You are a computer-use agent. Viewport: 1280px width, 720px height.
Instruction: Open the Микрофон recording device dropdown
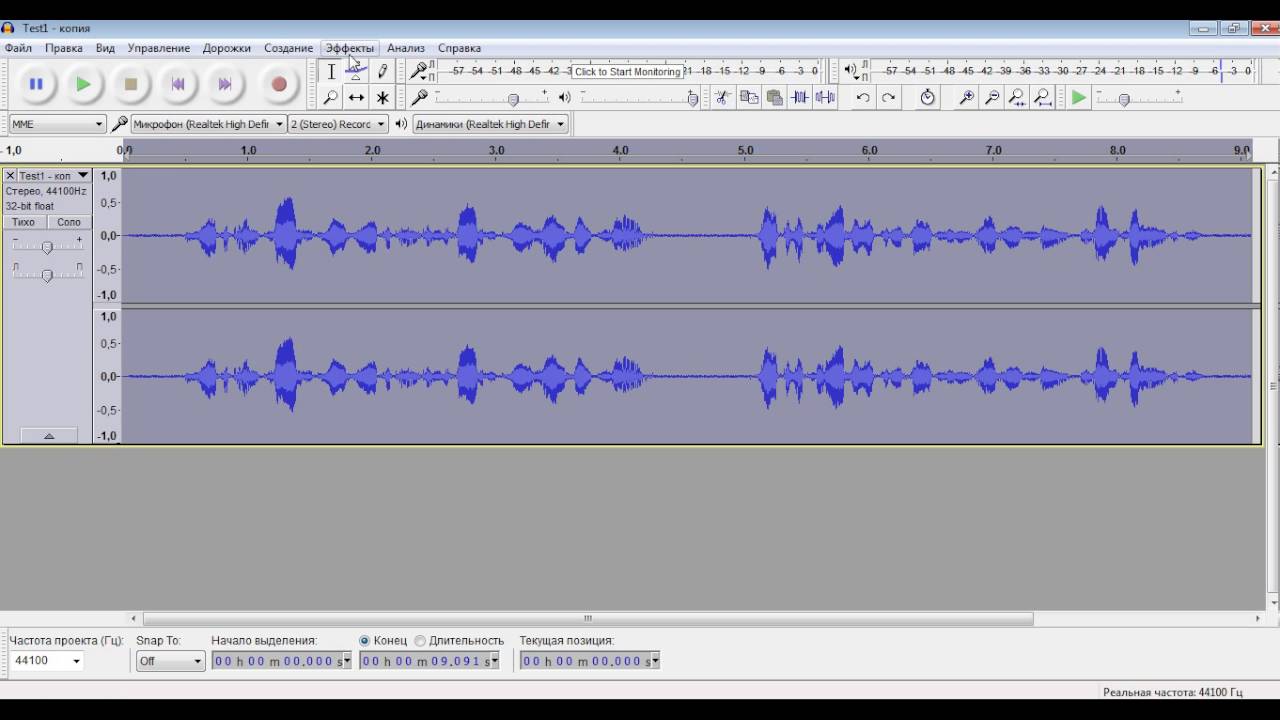(208, 124)
